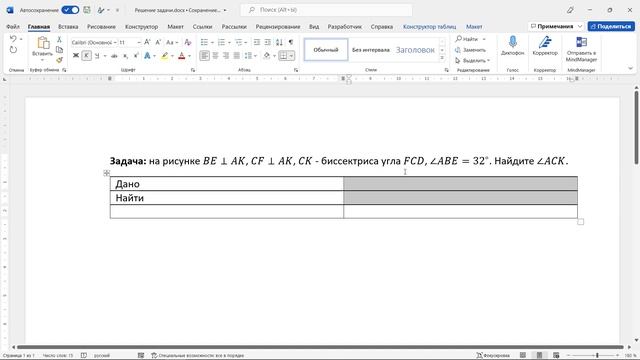Clear all formatting icon

(x=188, y=42)
